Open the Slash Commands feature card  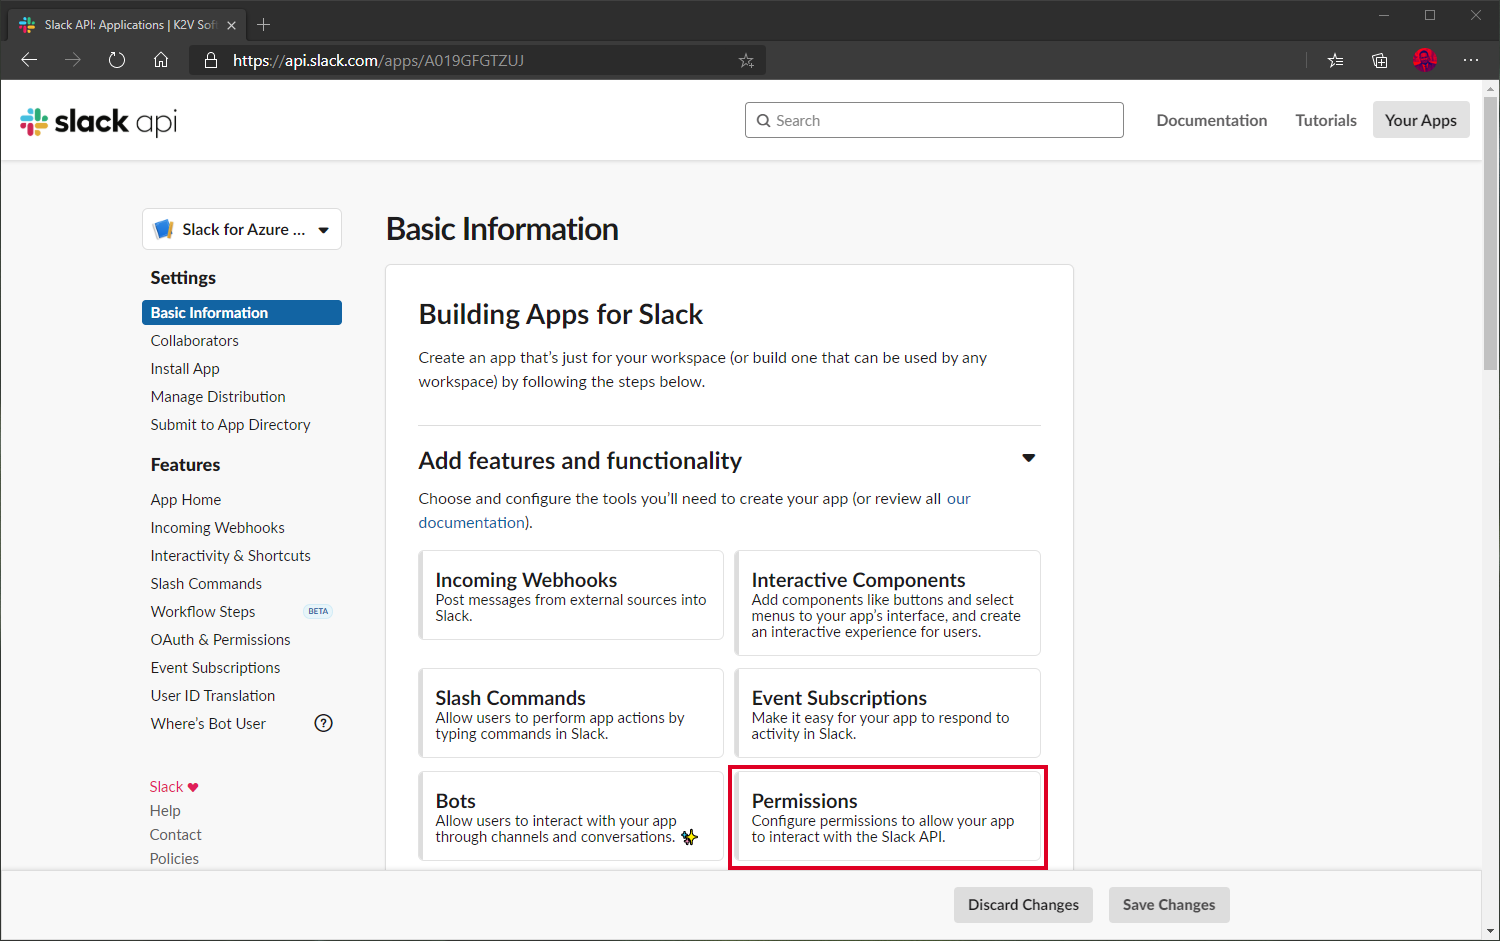coord(571,713)
